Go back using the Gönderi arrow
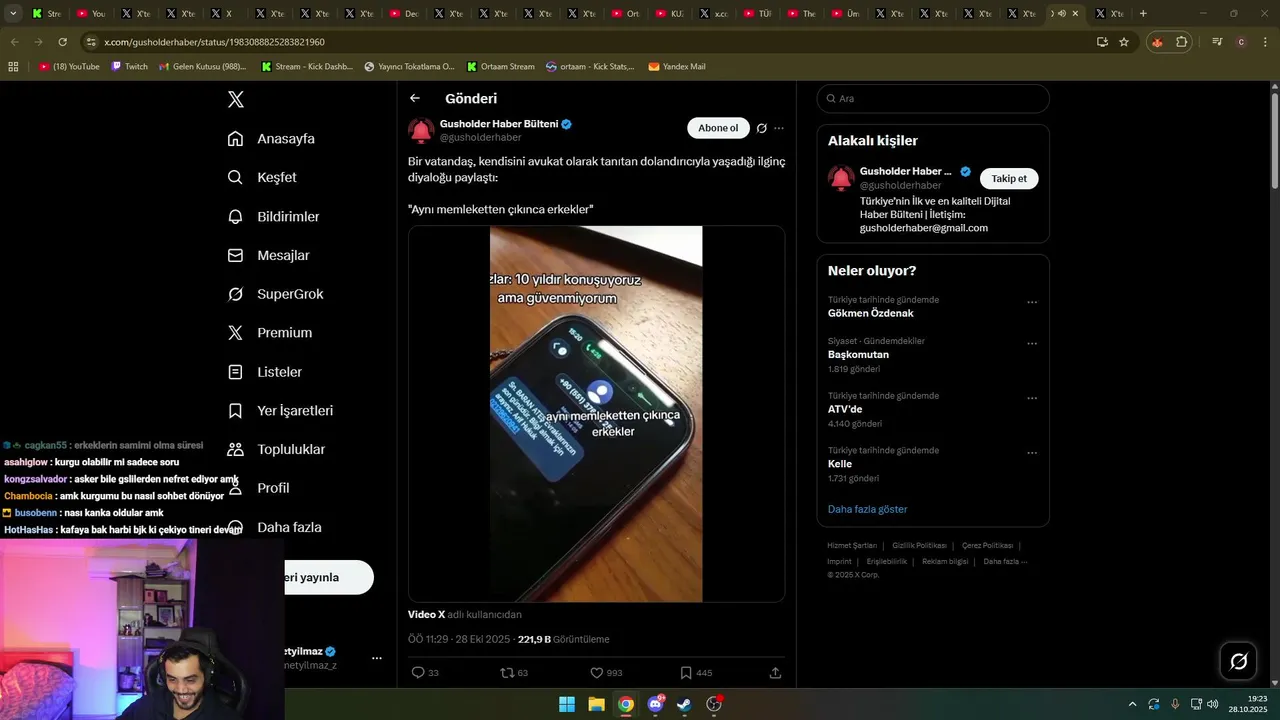1280x720 pixels. [415, 98]
